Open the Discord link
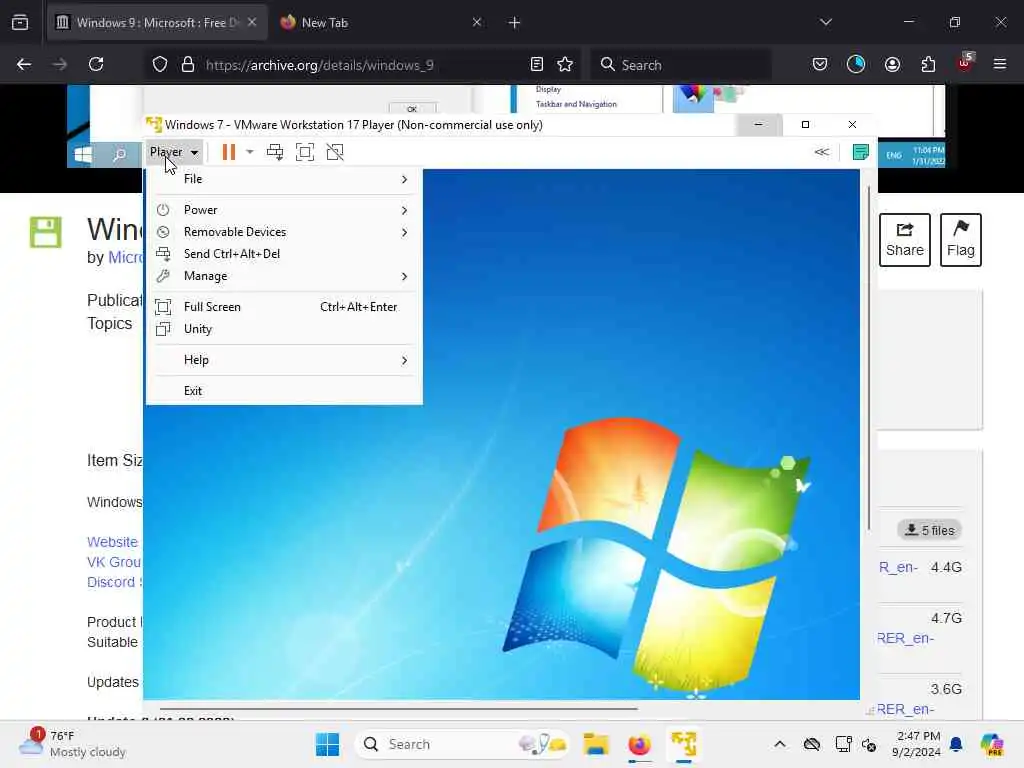 tap(112, 583)
